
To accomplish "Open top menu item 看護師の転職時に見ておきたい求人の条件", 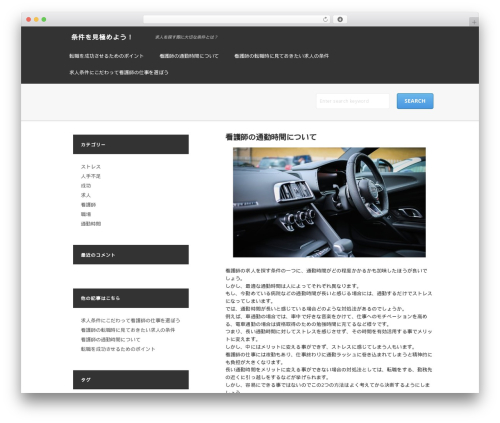I will [281, 56].
